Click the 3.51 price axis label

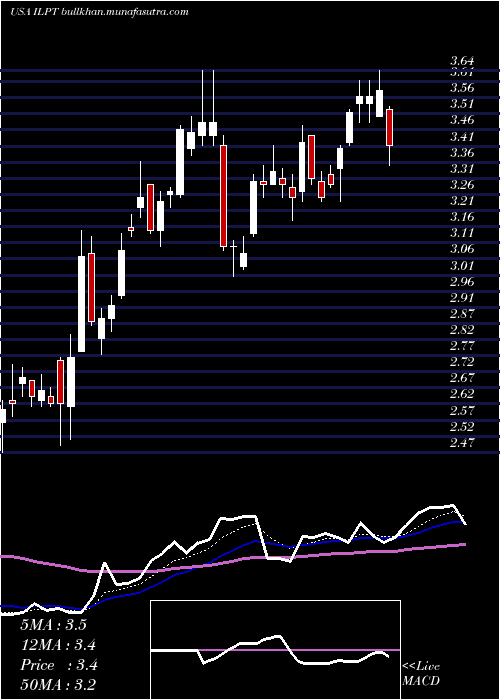tap(462, 104)
